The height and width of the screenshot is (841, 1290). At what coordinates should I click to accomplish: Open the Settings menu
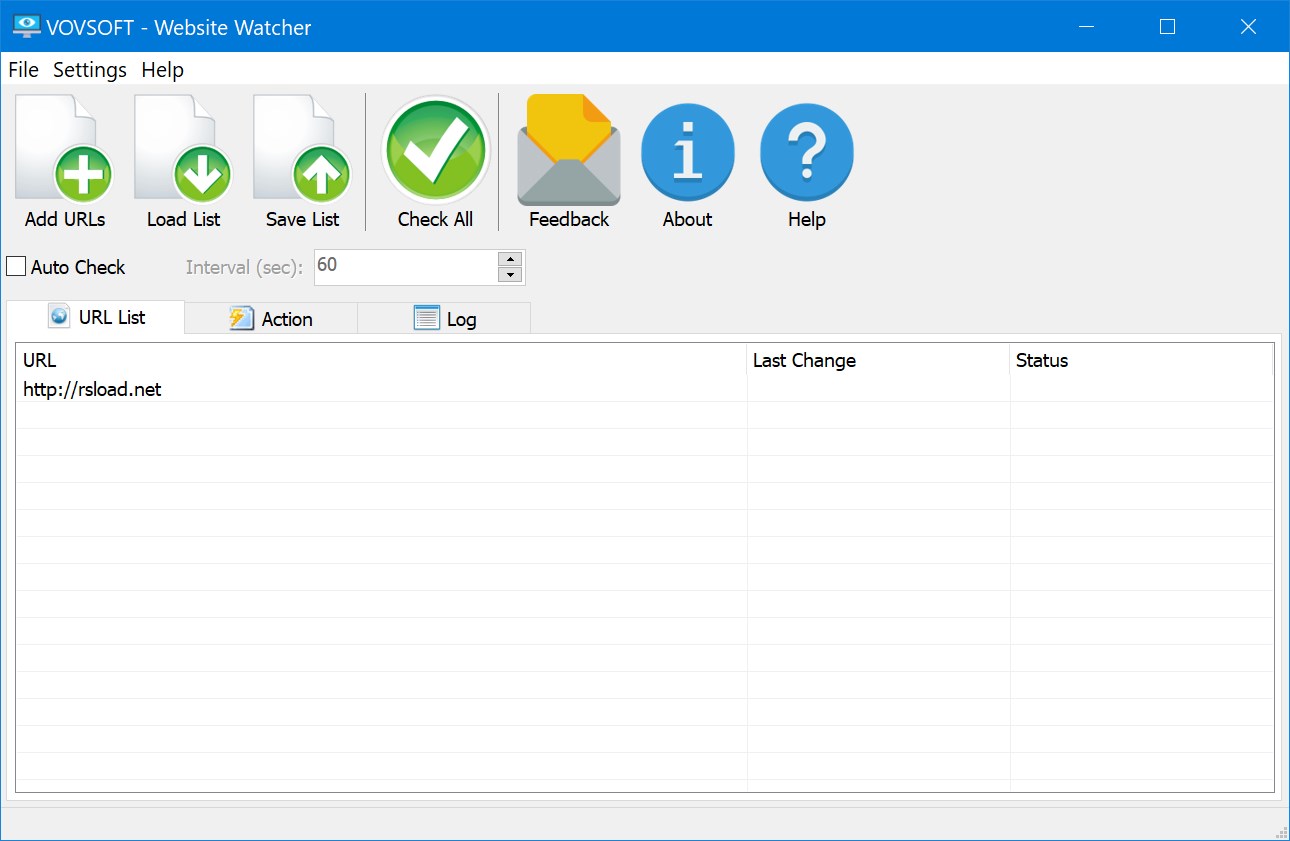[89, 69]
